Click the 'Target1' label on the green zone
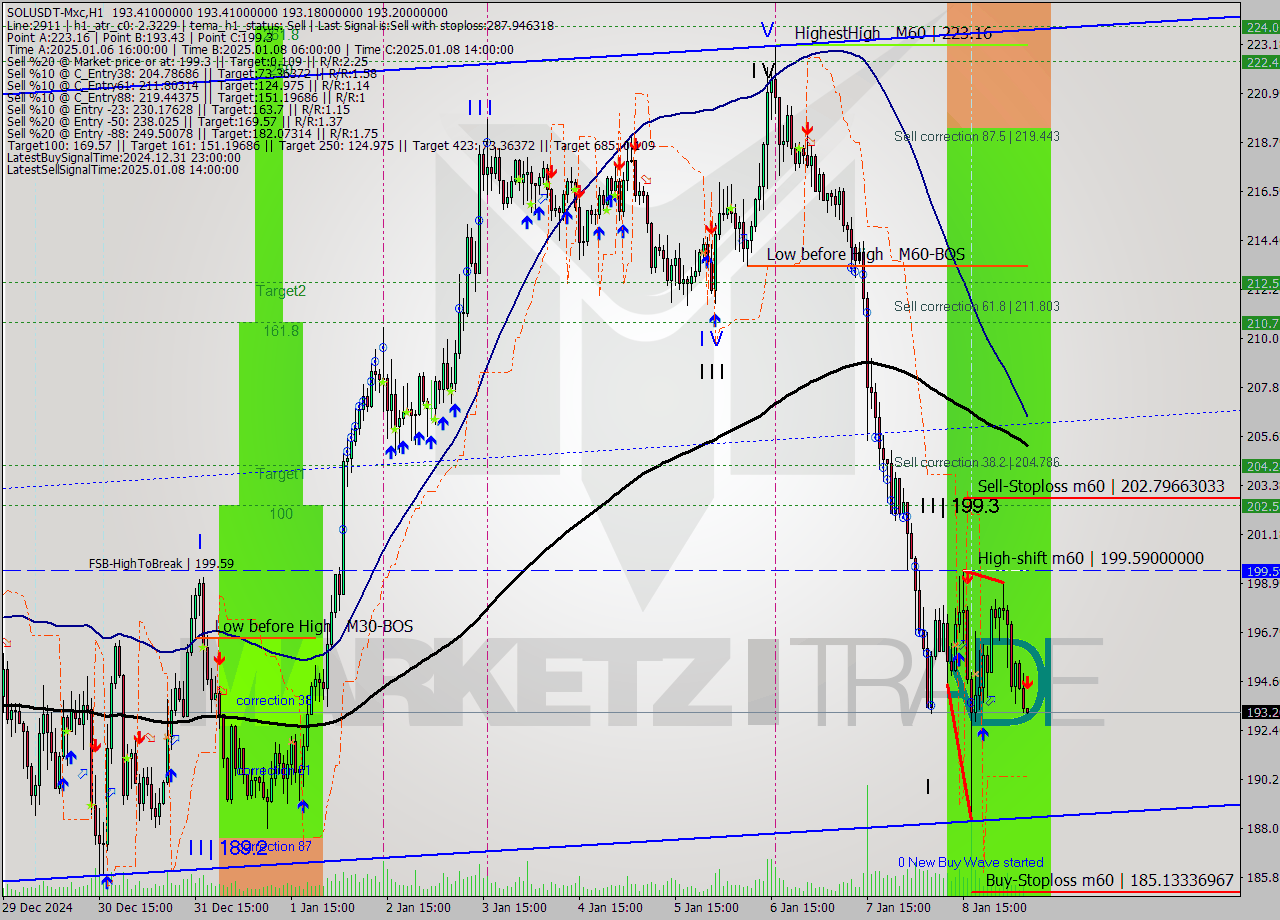 (x=281, y=473)
